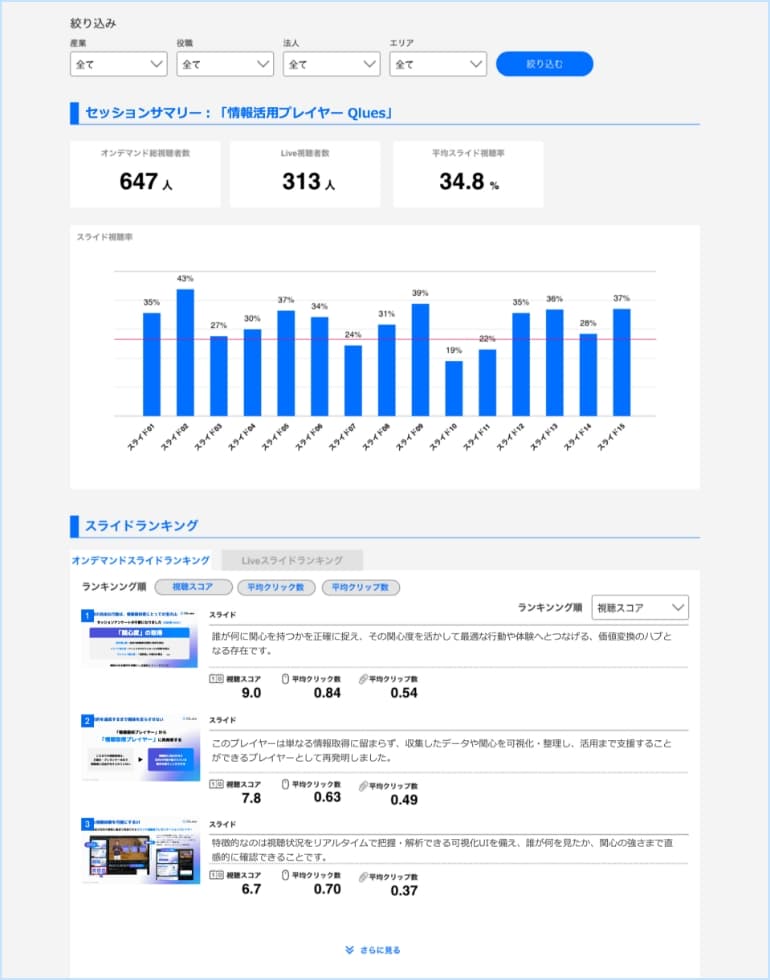Click the rank 1 slide description text
Screen dimensions: 770x980
(442, 643)
